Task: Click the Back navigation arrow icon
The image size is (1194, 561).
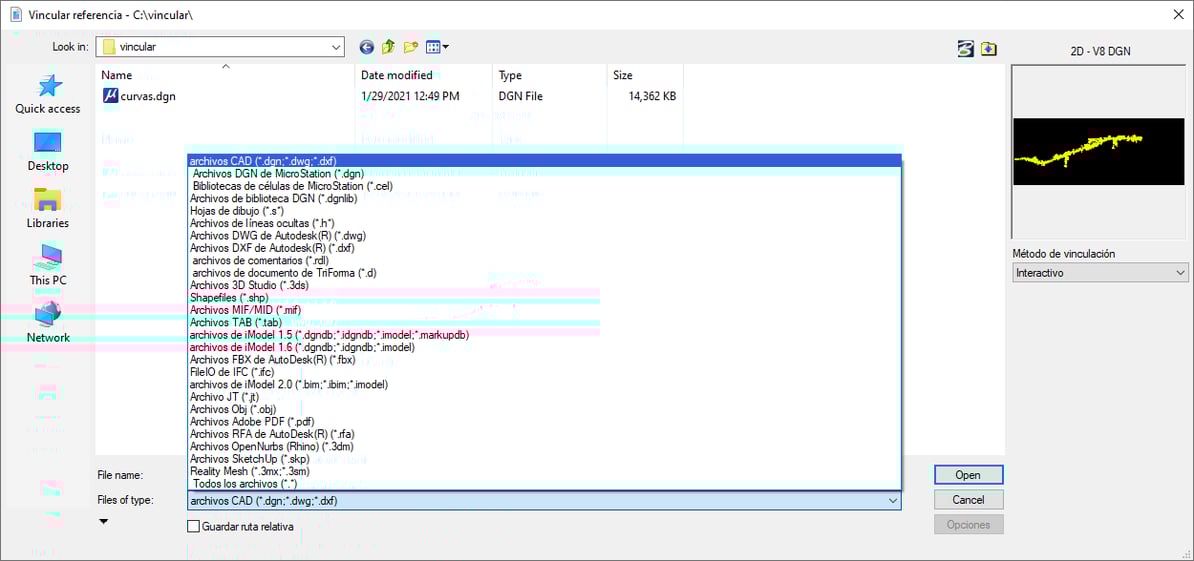Action: (x=366, y=47)
